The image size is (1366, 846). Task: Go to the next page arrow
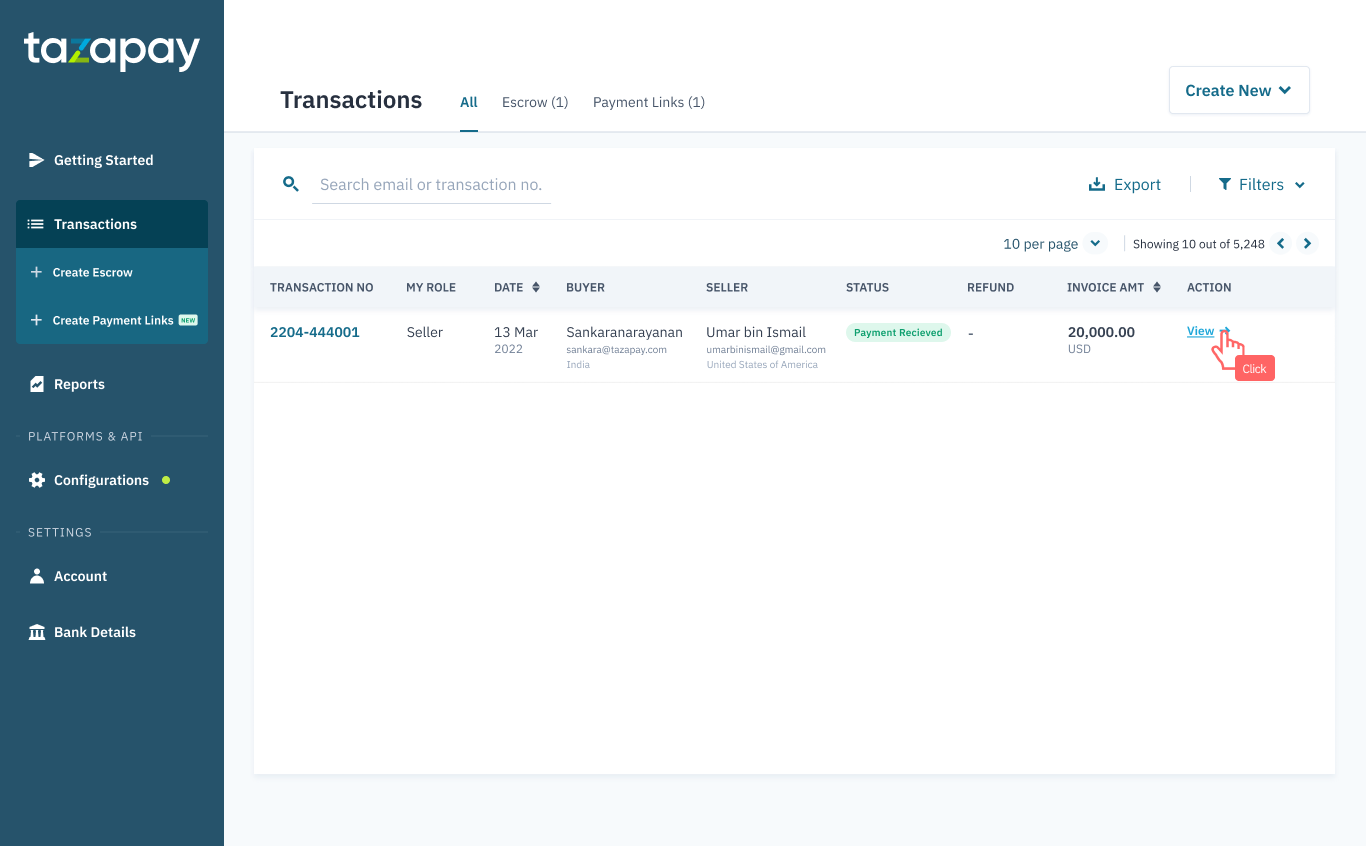pos(1307,243)
